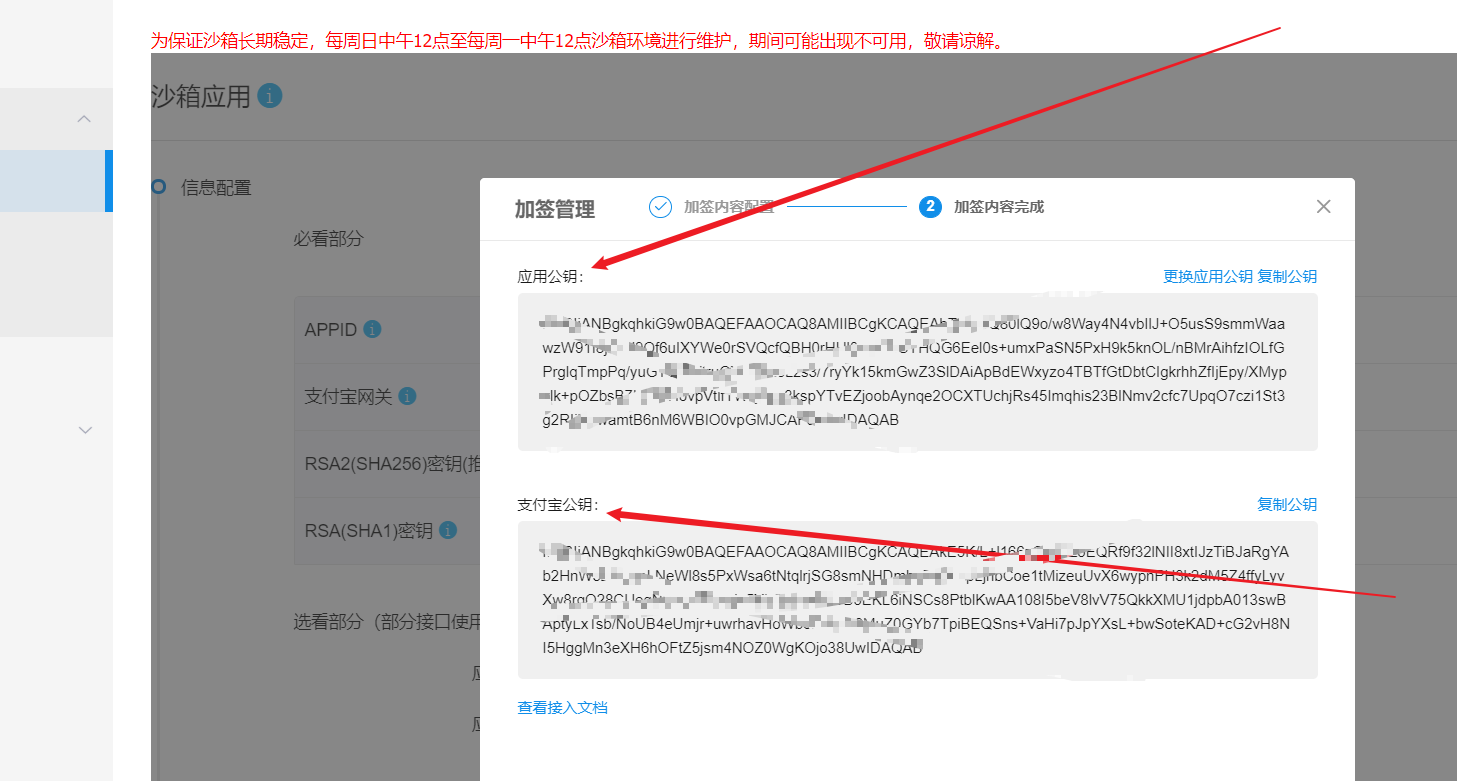Click 复制公钥 next to 应用公钥
The width and height of the screenshot is (1457, 781).
click(x=1287, y=276)
